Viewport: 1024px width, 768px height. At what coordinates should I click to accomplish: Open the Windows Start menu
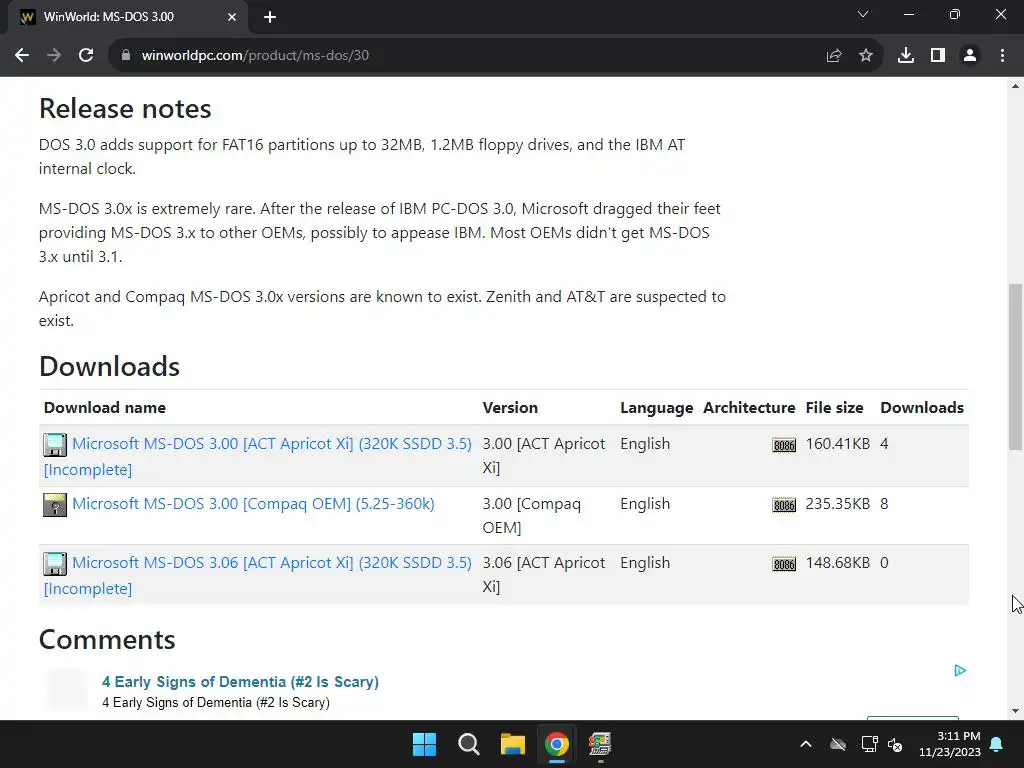[424, 744]
